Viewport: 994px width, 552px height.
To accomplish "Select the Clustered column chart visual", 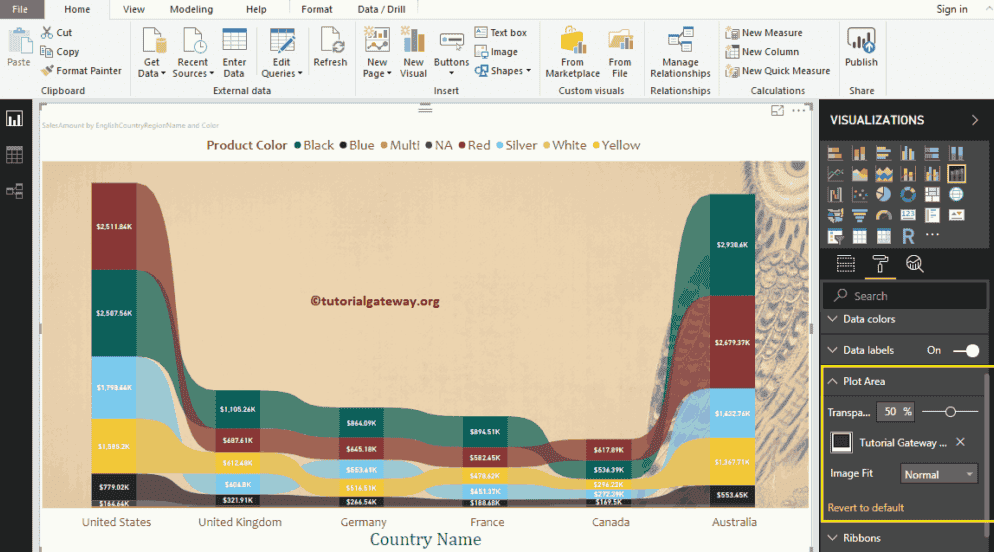I will (x=908, y=153).
